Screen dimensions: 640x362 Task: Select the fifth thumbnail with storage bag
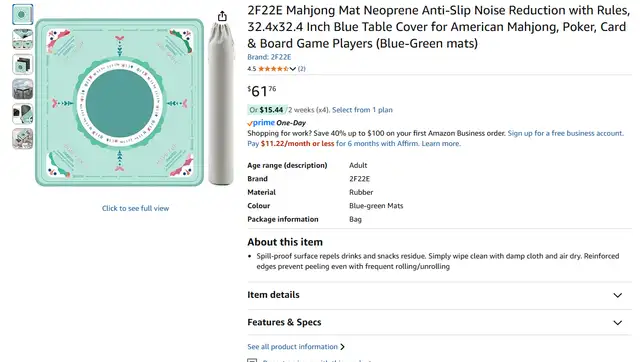(x=22, y=114)
